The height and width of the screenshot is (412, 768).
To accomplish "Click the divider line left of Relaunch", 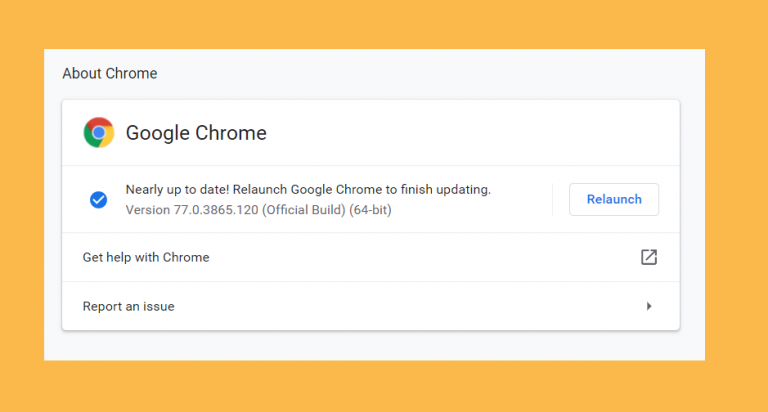I will (552, 199).
